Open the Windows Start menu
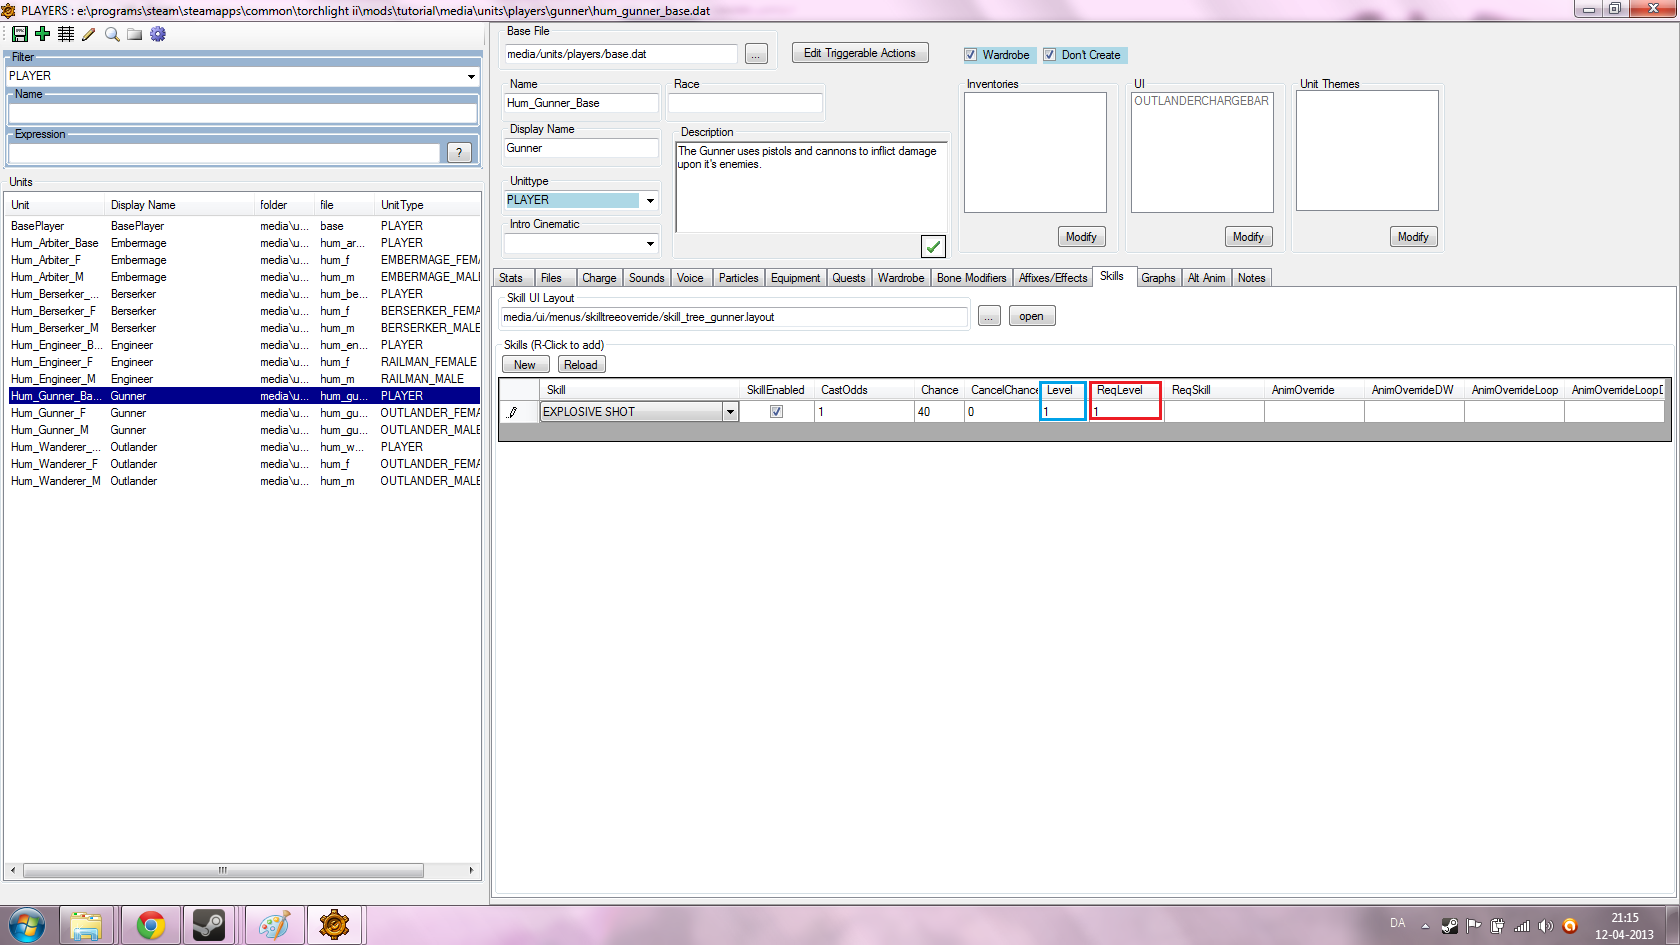The image size is (1680, 945). coord(27,926)
